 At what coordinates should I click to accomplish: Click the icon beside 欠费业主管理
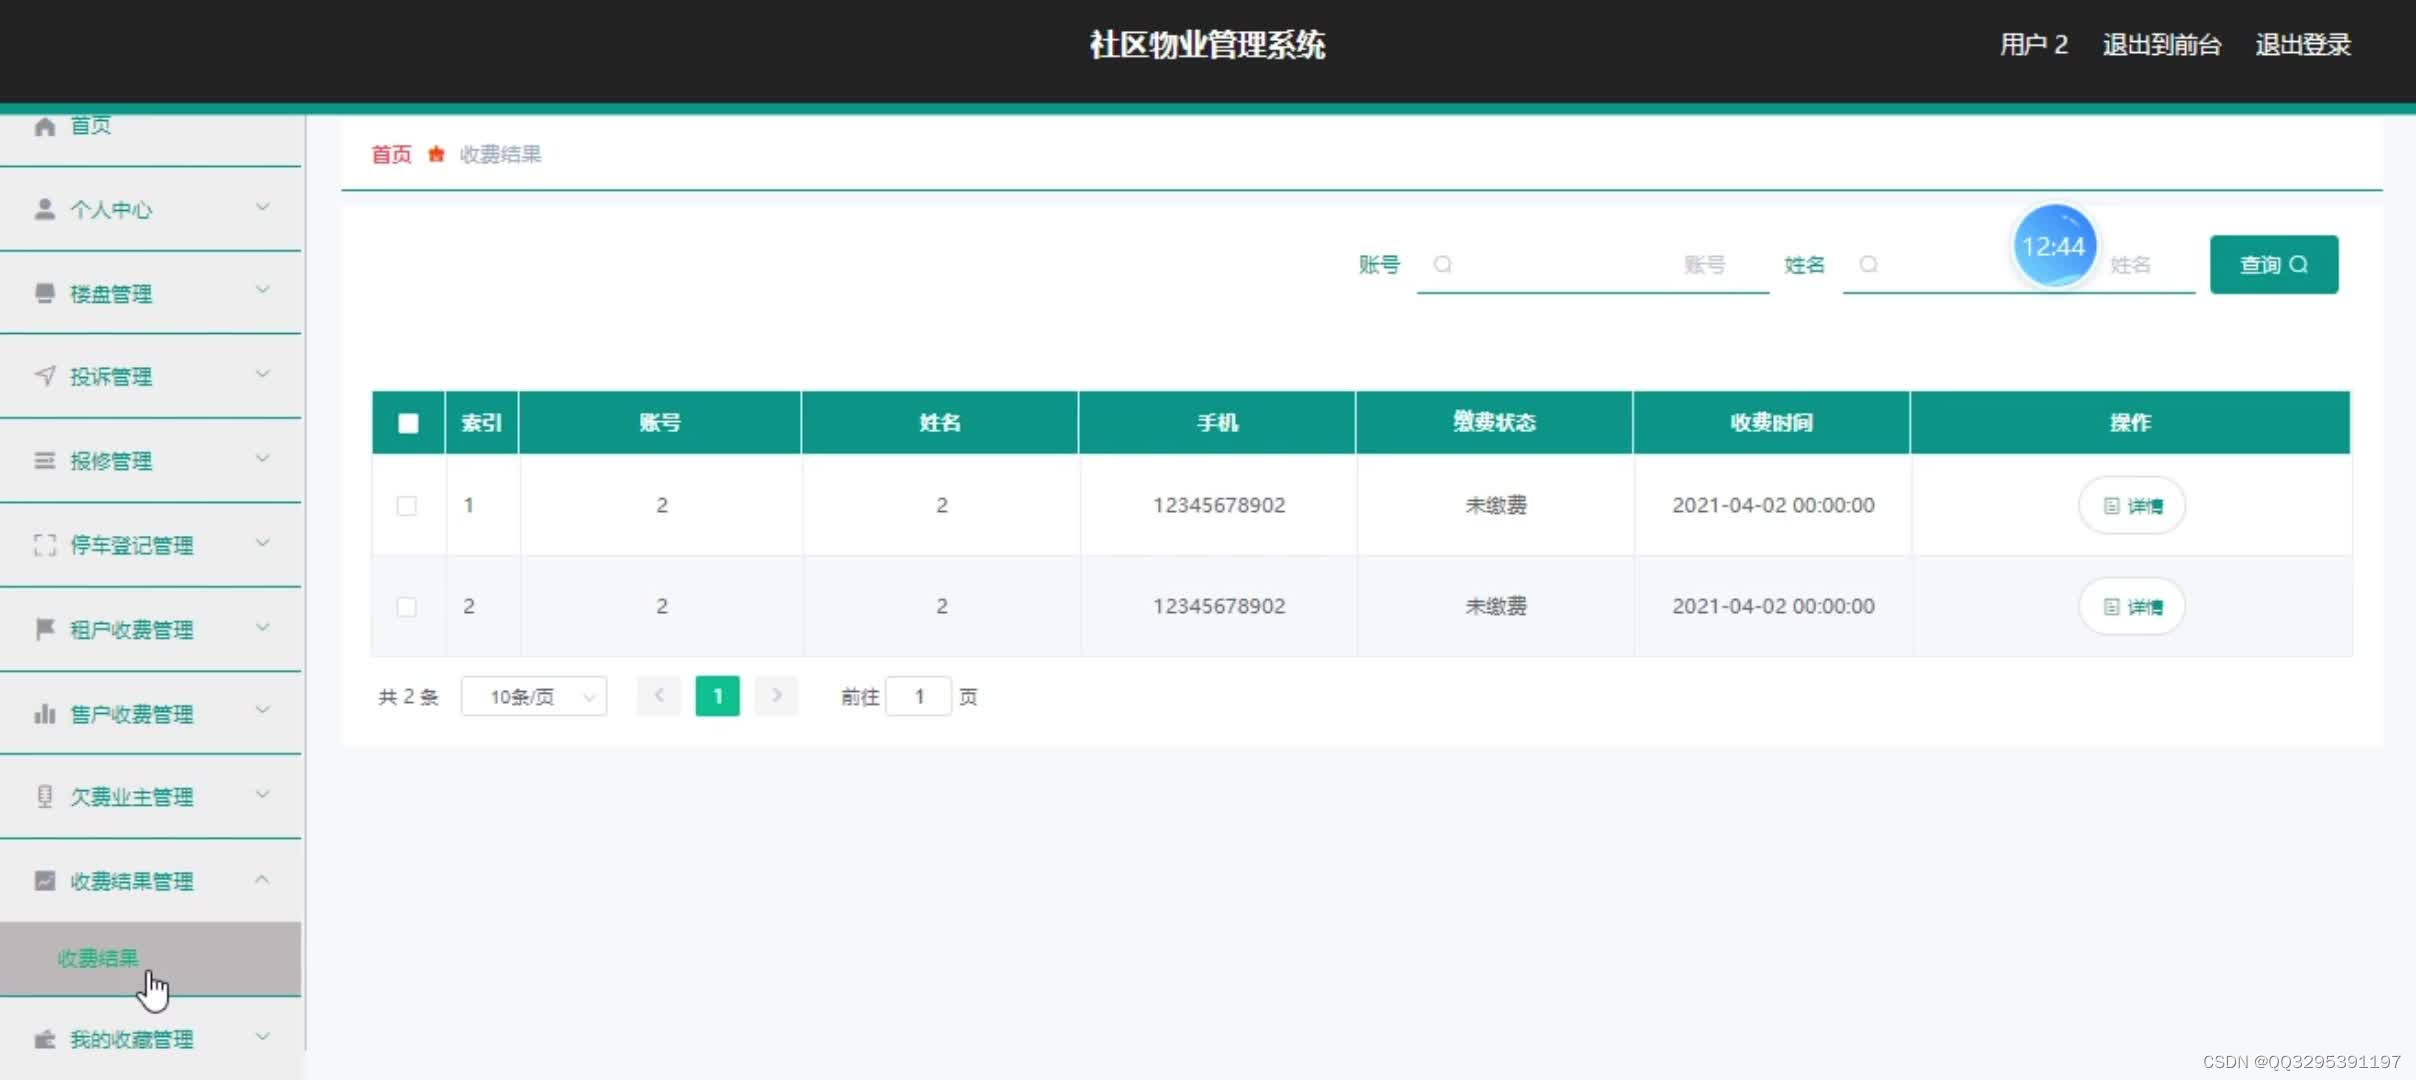tap(44, 796)
